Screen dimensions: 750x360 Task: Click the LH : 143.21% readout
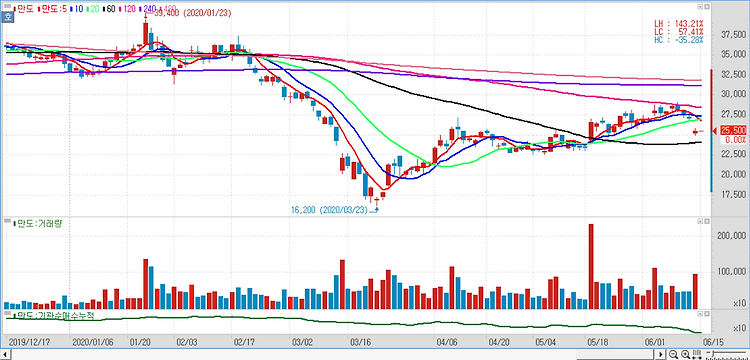679,23
